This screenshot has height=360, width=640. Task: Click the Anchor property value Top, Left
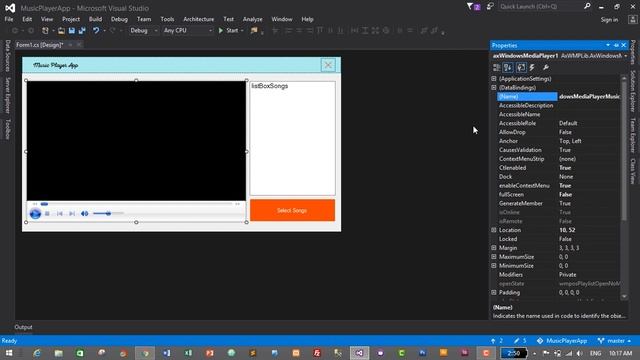pyautogui.click(x=570, y=141)
